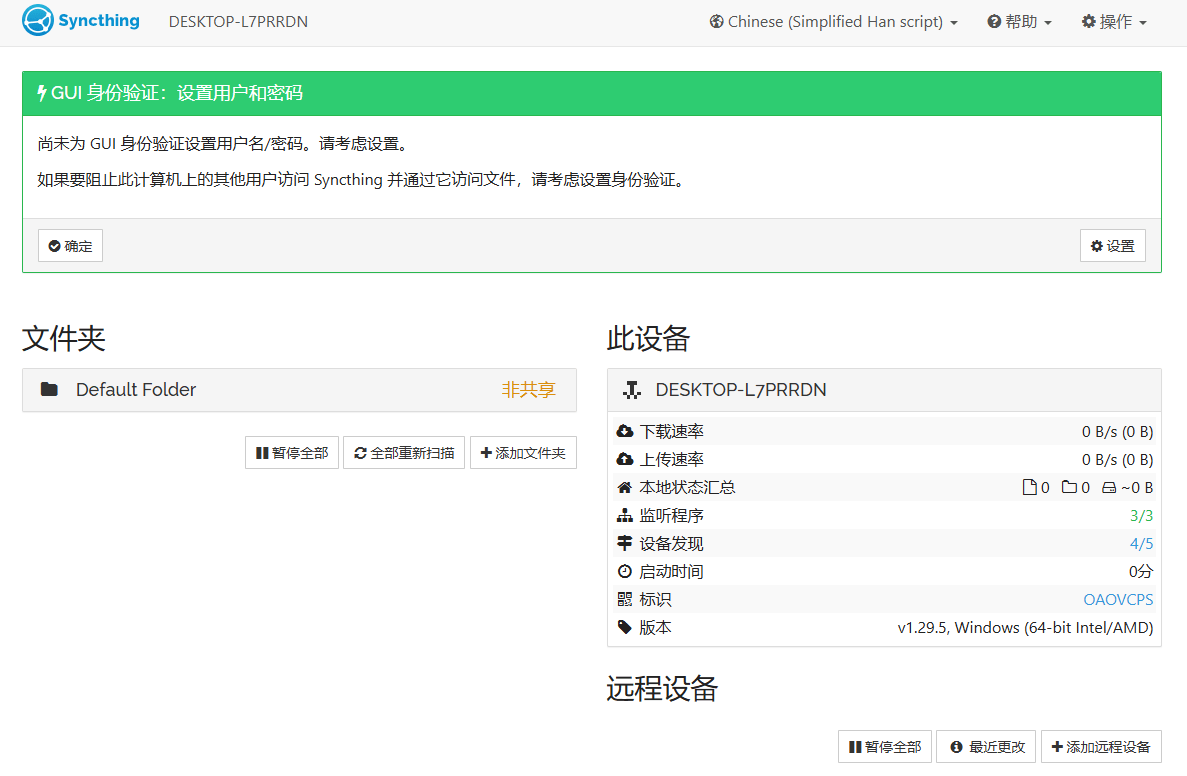Expand the Default Folder entry
This screenshot has width=1187, height=776.
(135, 390)
